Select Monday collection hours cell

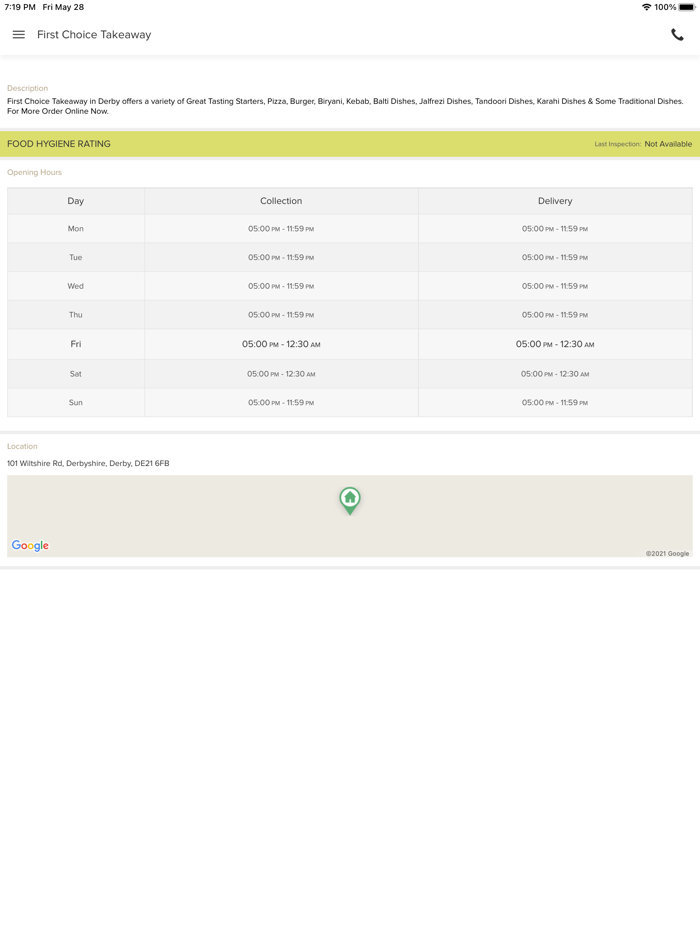[x=281, y=229]
